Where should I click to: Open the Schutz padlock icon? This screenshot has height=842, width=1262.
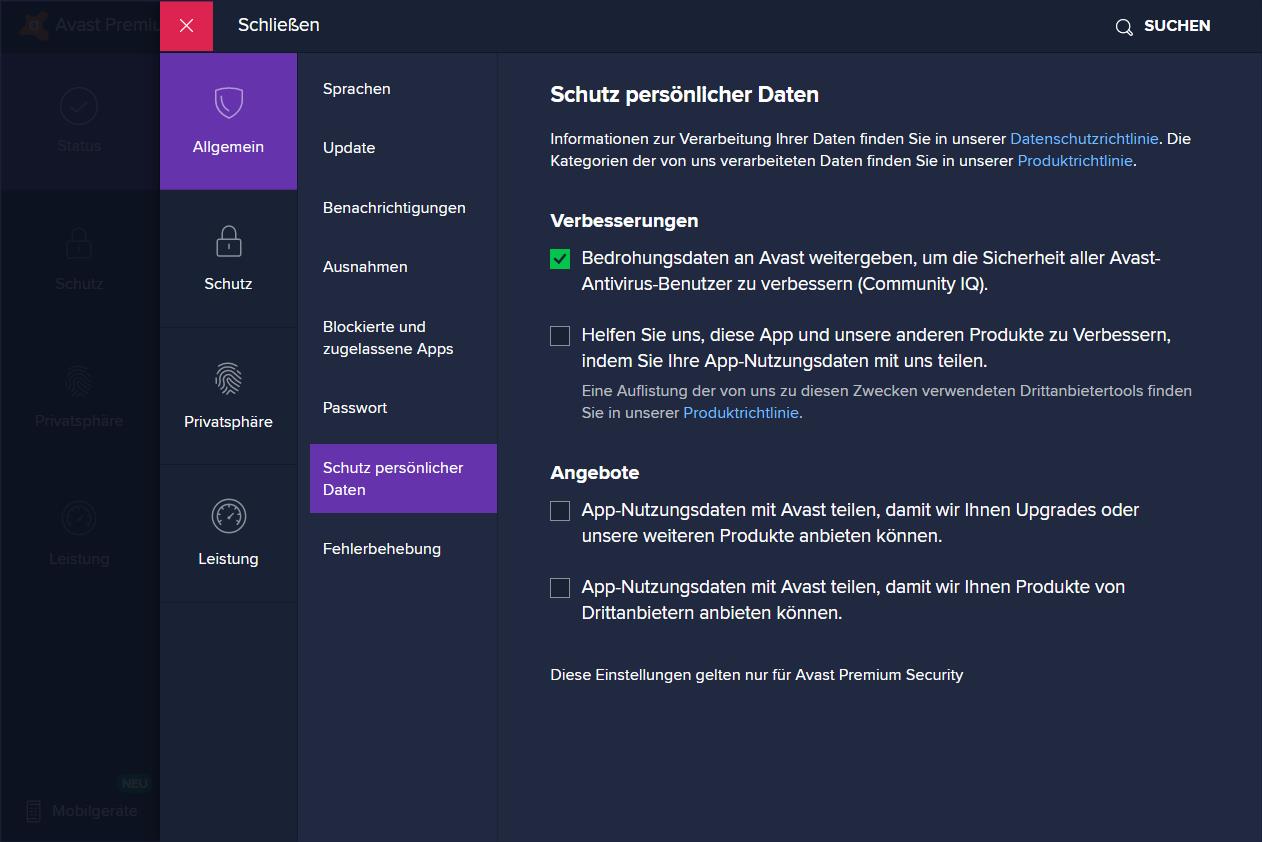coord(229,241)
